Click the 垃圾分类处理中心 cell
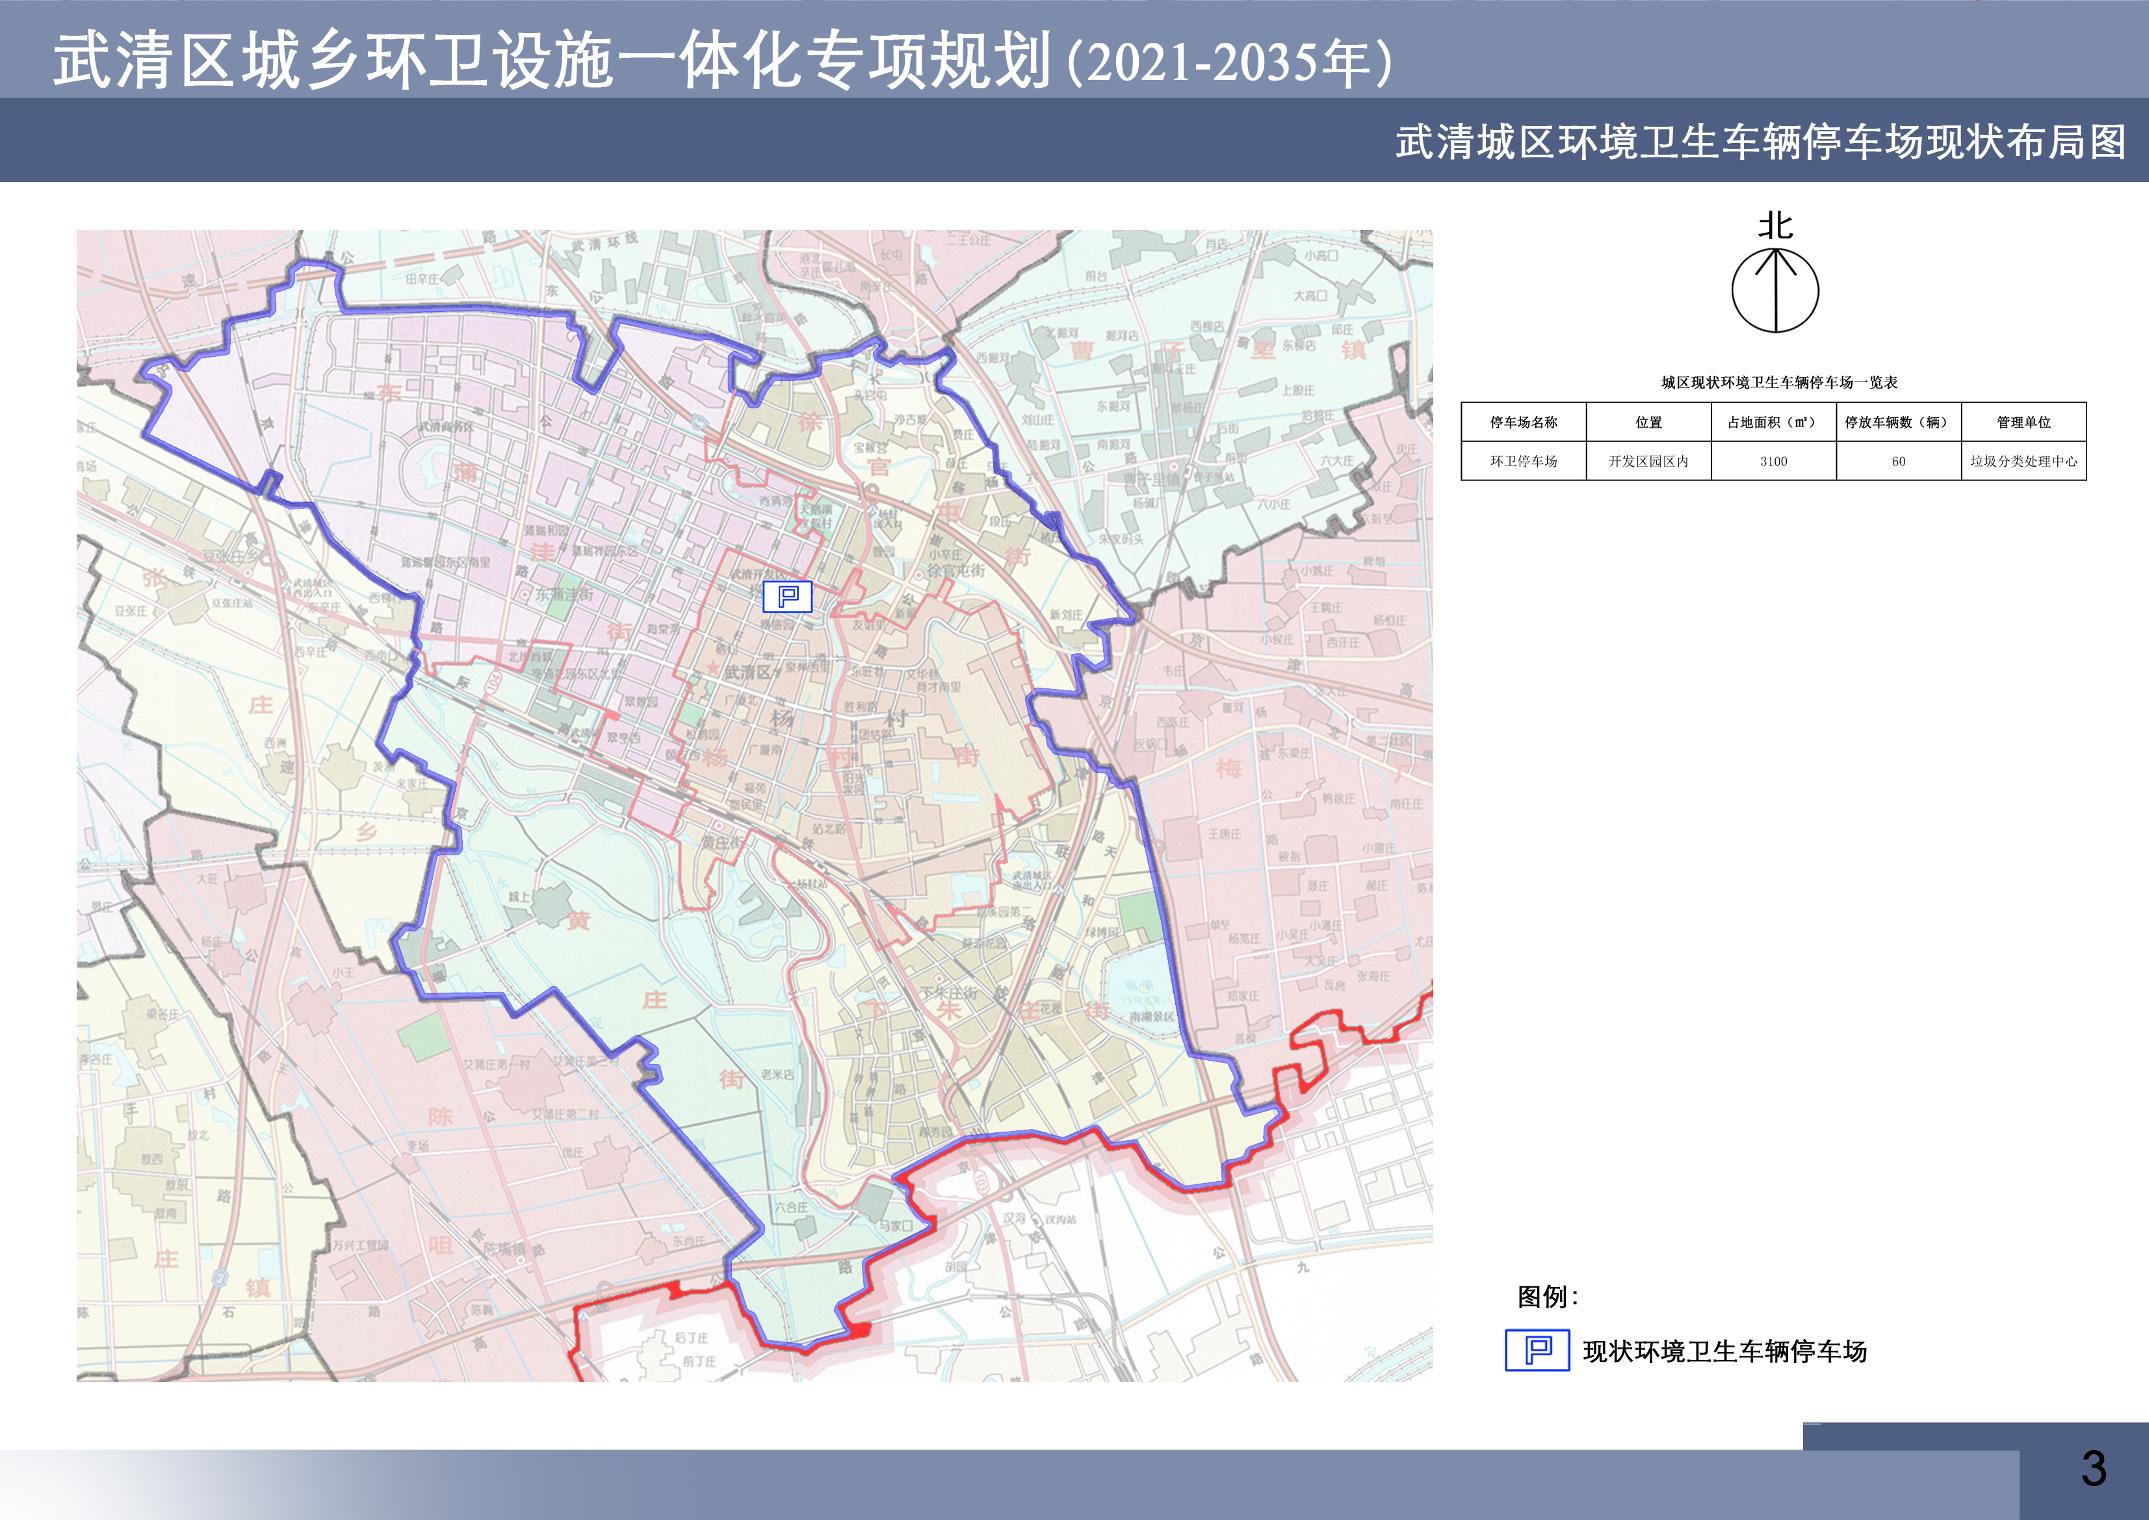This screenshot has height=1520, width=2149. point(2023,461)
